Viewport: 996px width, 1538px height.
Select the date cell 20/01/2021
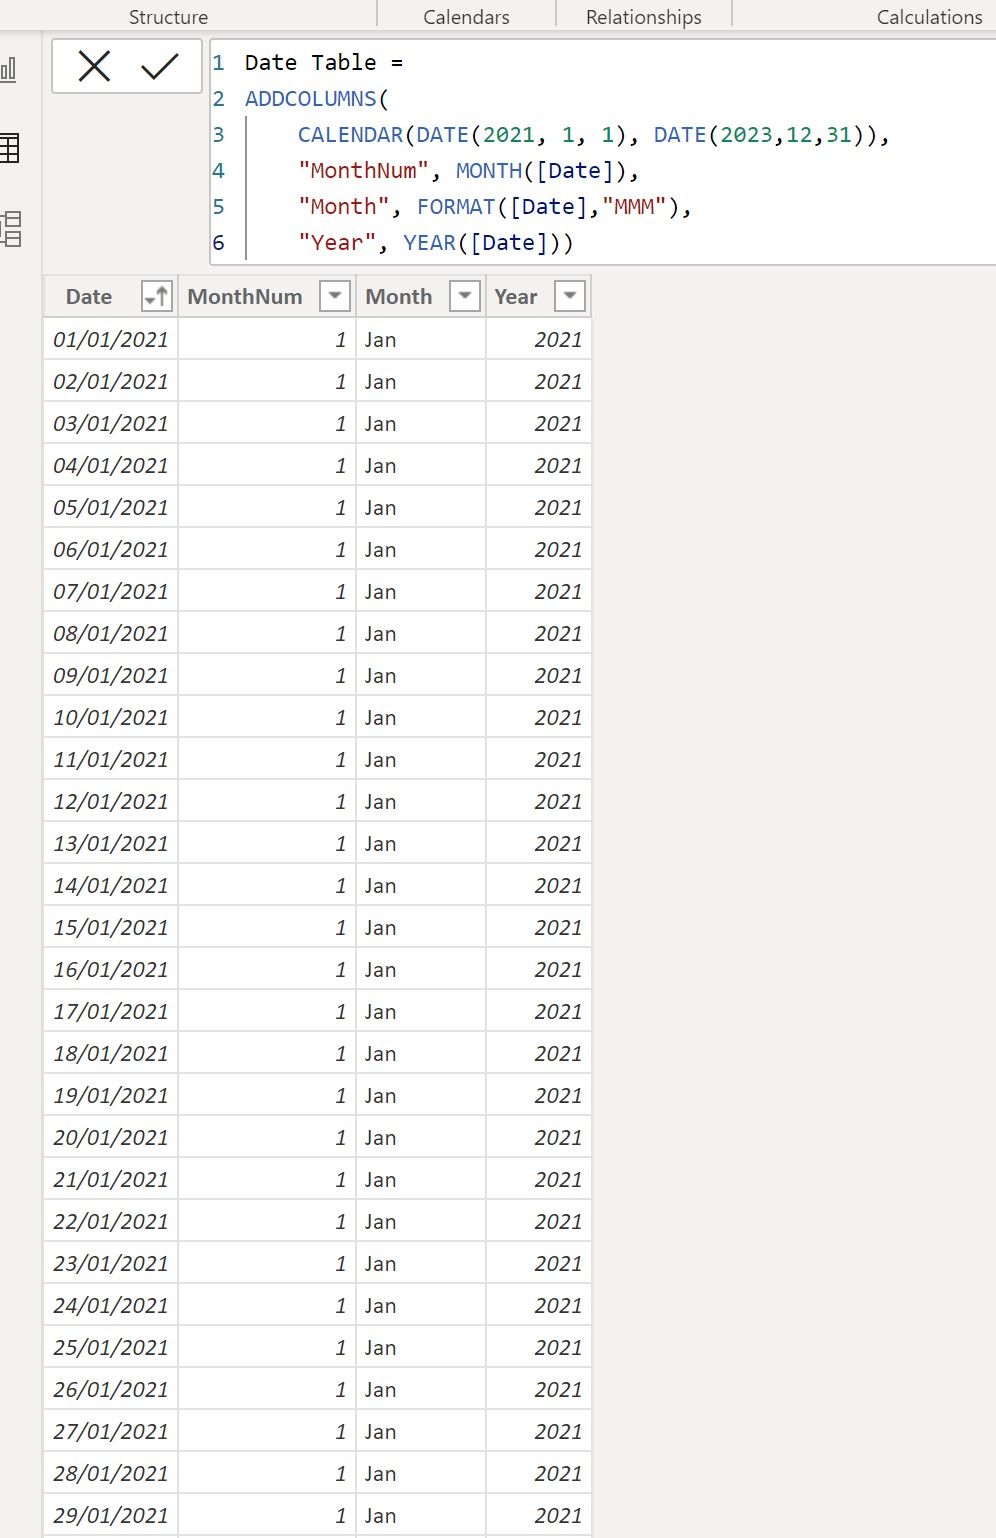[111, 1137]
